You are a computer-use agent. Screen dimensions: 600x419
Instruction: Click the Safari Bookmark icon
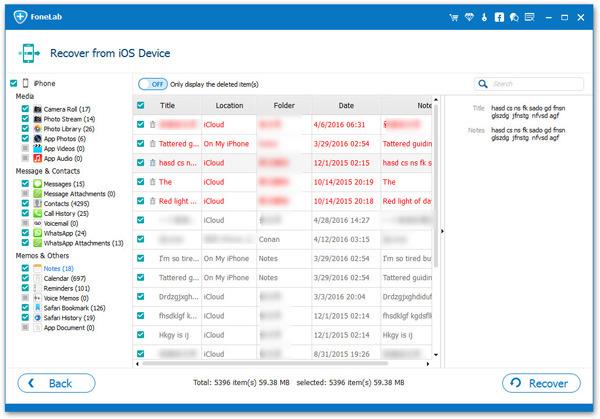point(38,308)
